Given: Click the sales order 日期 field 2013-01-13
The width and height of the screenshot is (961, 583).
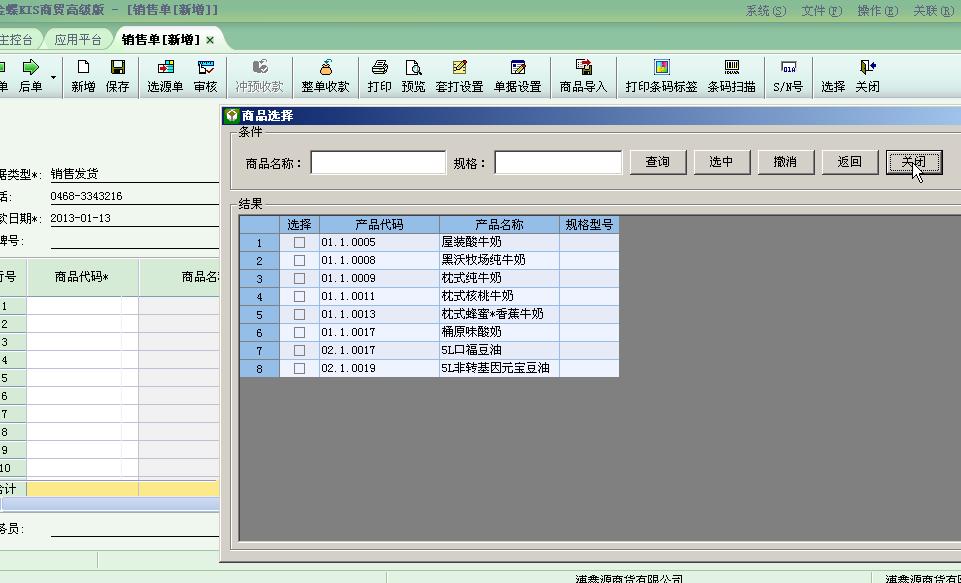Looking at the screenshot, I should [135, 218].
